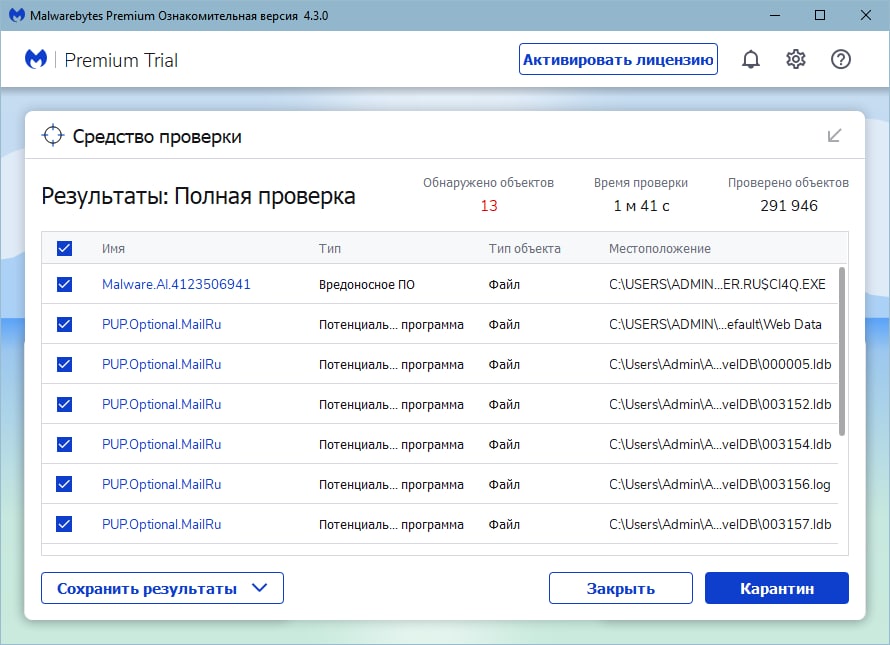Click the Malwarebytes logo beside Premium Trial
This screenshot has width=890, height=645.
pos(36,59)
